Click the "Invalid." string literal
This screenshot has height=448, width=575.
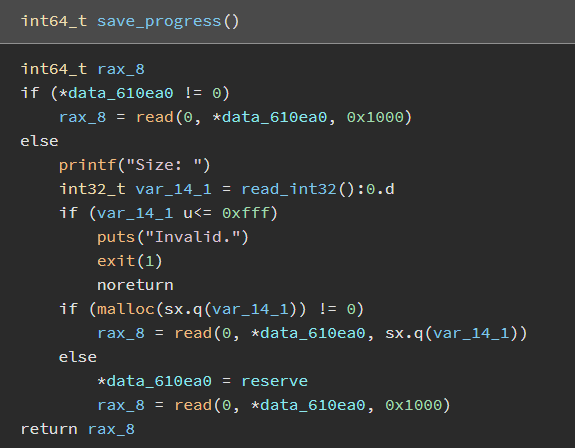[x=193, y=237]
